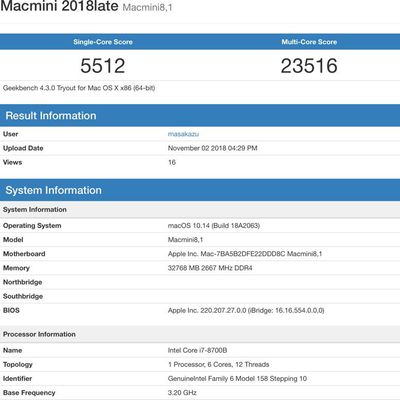This screenshot has height=400, width=400.
Task: Click the Identifier row label
Action: click(x=17, y=379)
